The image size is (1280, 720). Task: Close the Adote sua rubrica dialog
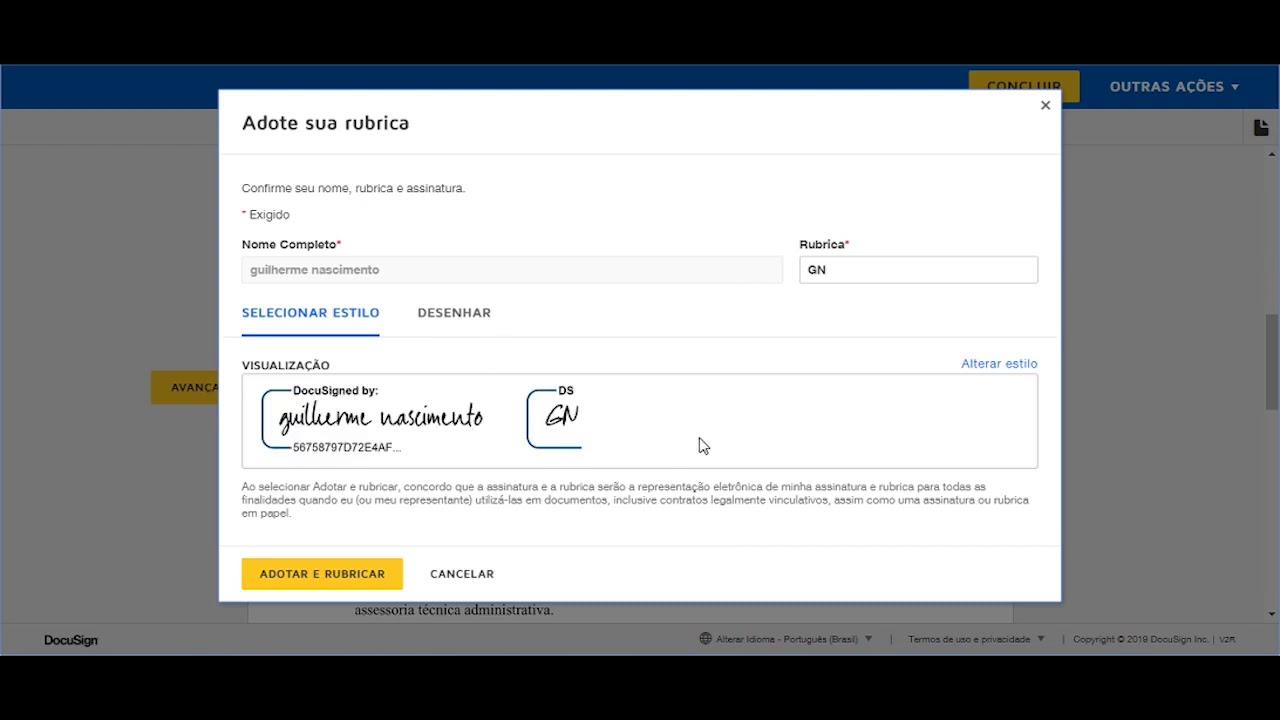[x=1045, y=105]
